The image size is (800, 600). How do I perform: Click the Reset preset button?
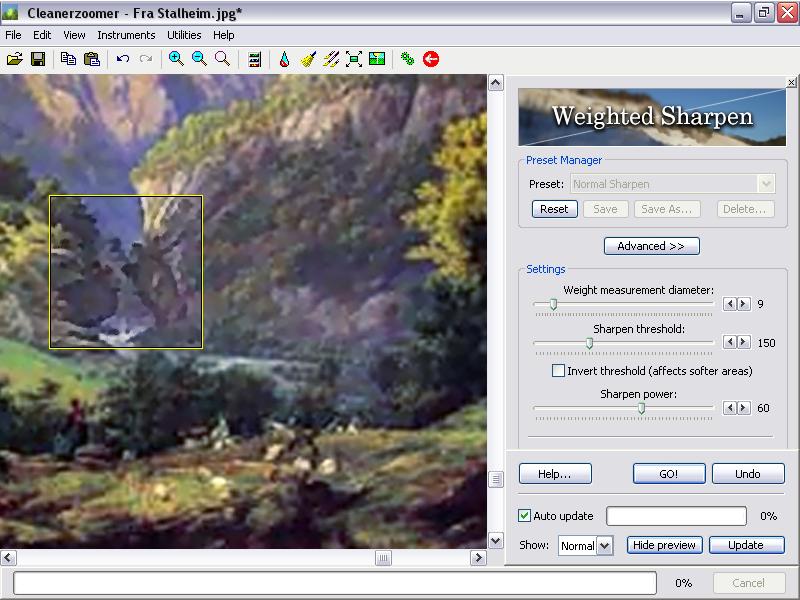[555, 209]
